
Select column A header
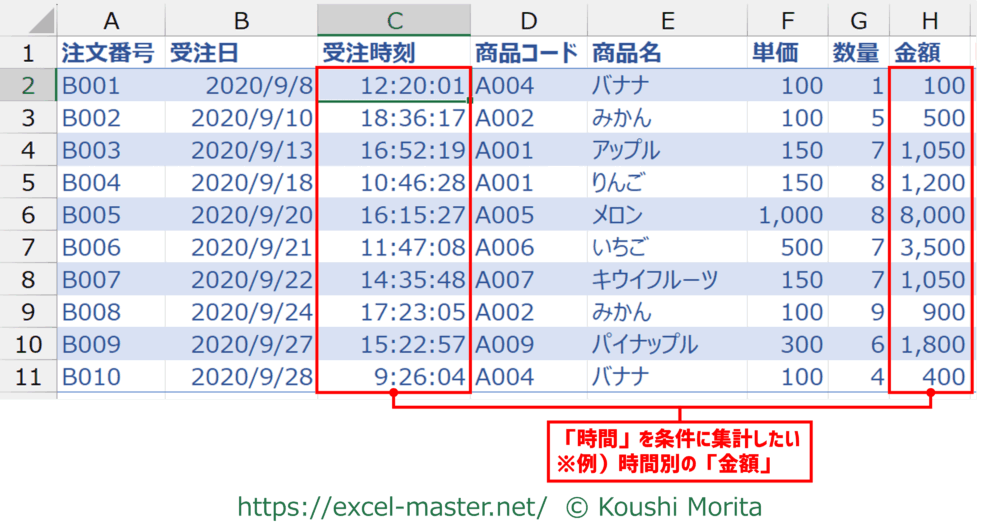coord(110,19)
